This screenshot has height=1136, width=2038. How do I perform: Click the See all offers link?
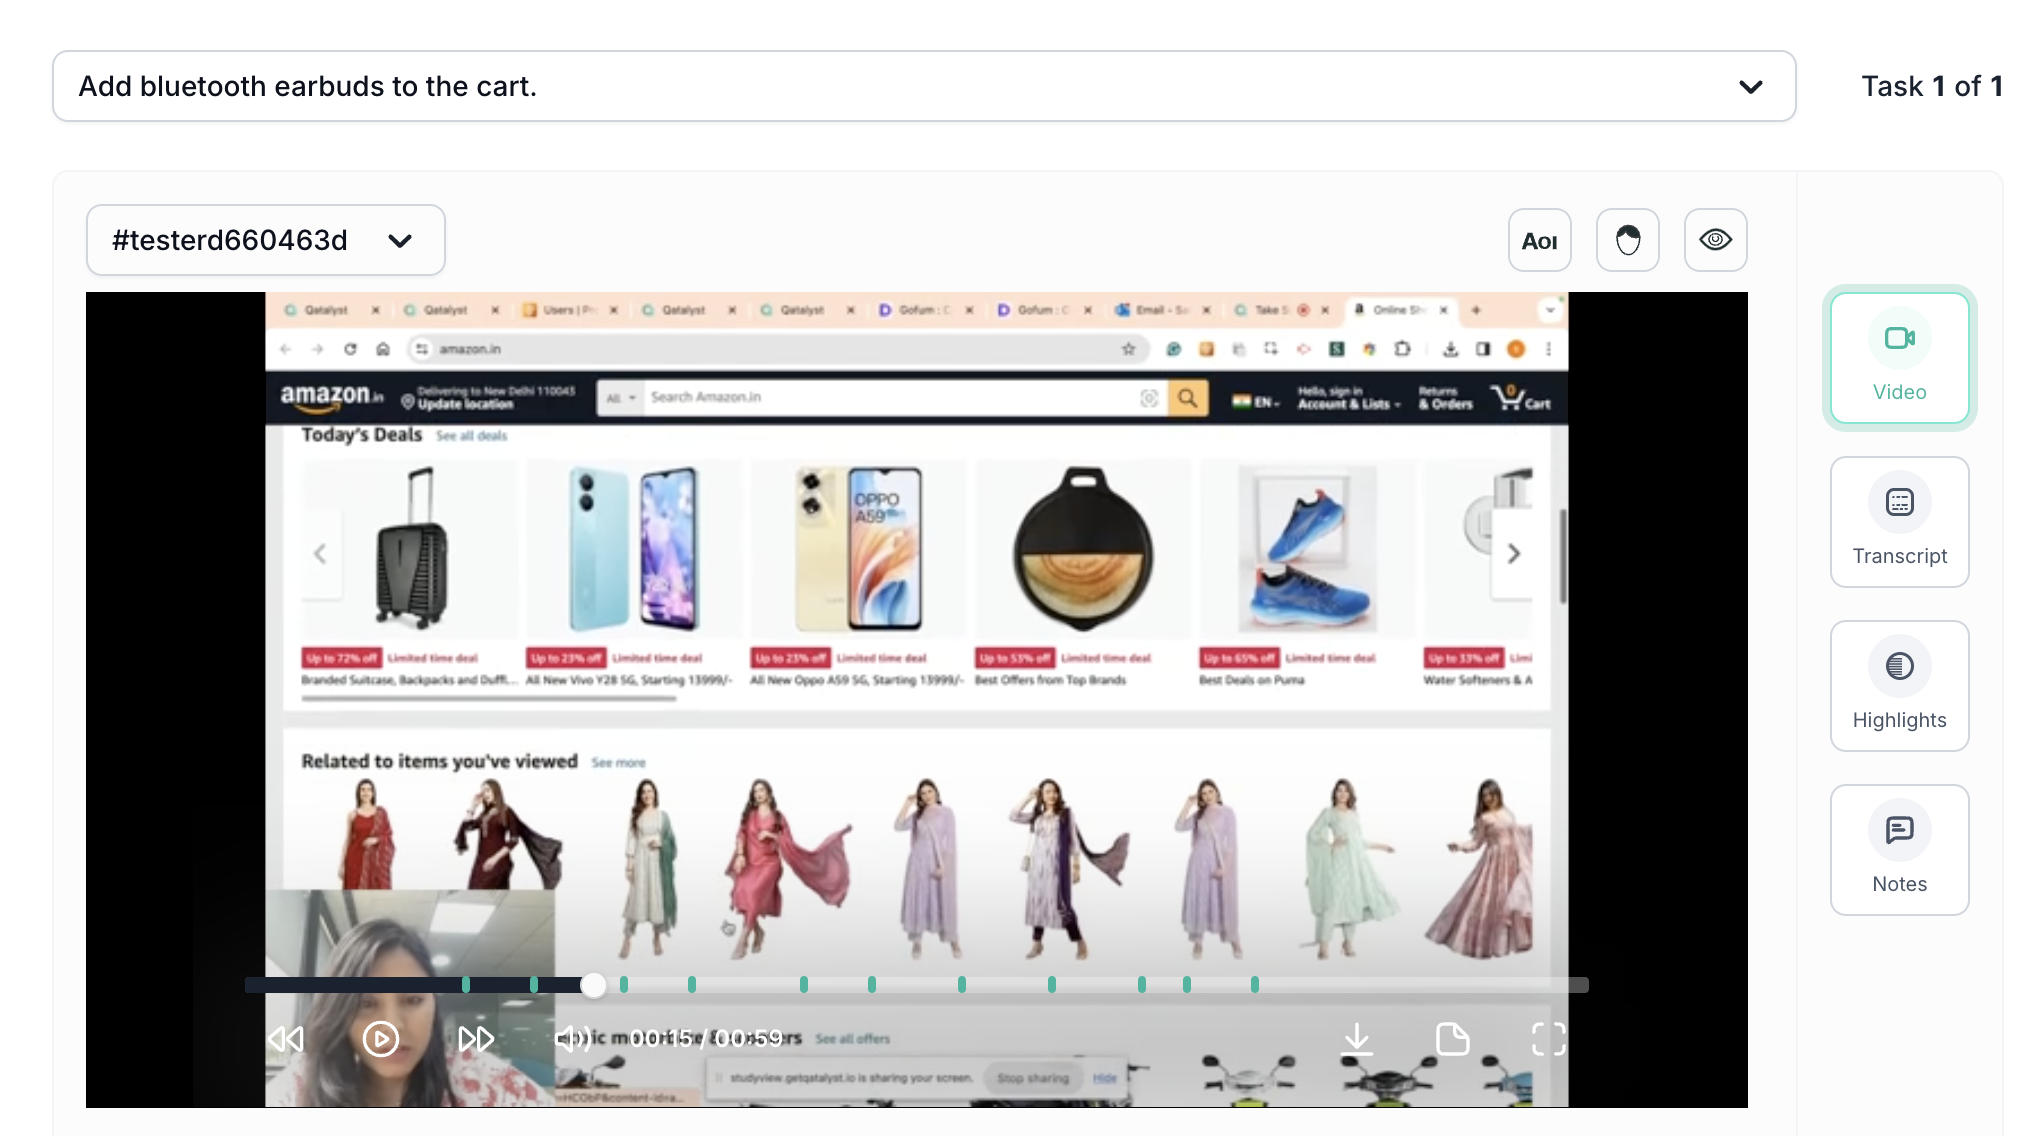(852, 1039)
